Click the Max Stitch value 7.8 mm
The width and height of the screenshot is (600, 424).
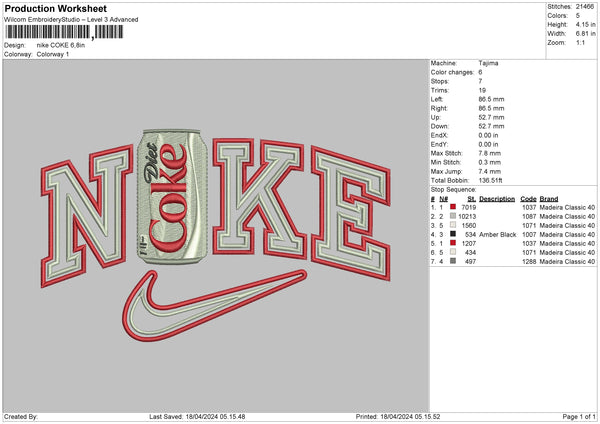pyautogui.click(x=489, y=153)
